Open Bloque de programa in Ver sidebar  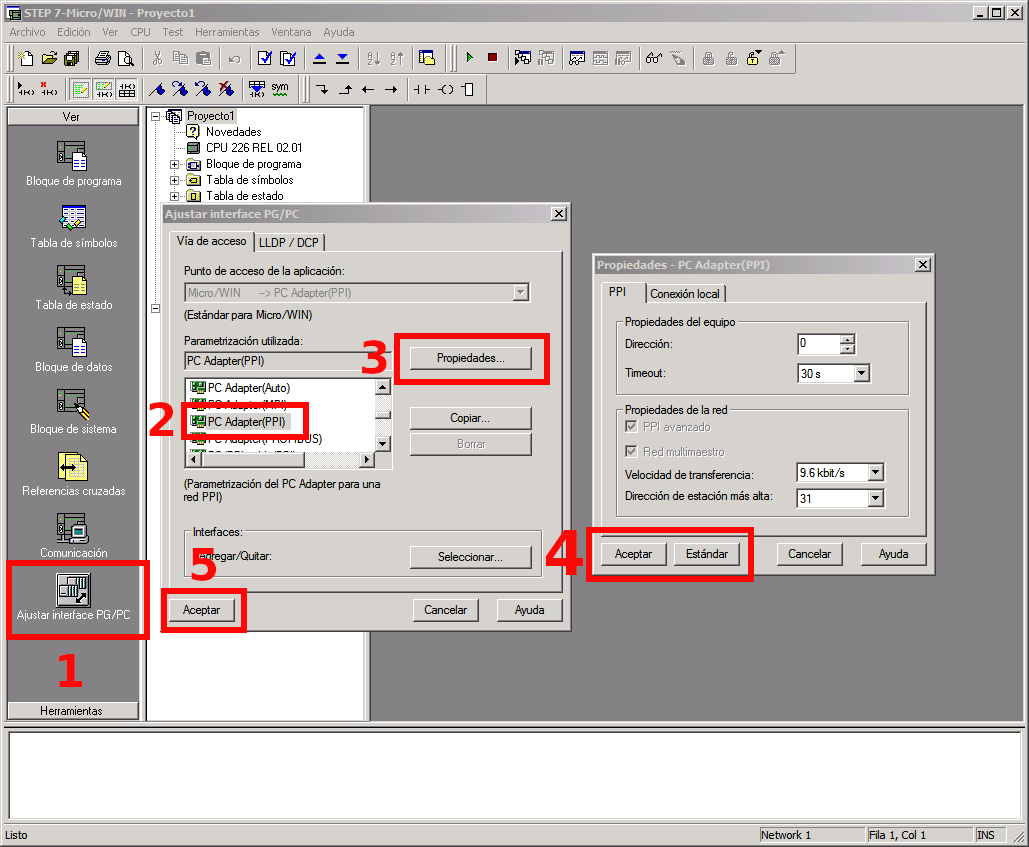(x=73, y=164)
